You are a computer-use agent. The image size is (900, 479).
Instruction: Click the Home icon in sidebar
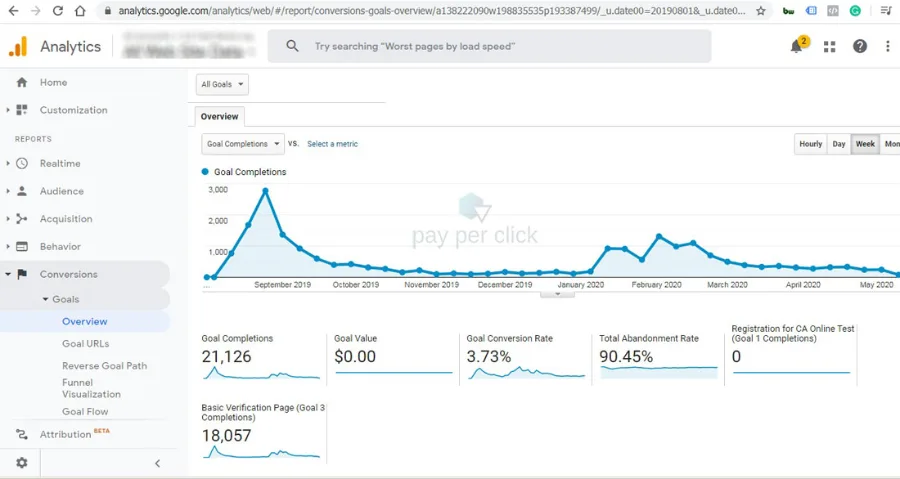point(22,83)
